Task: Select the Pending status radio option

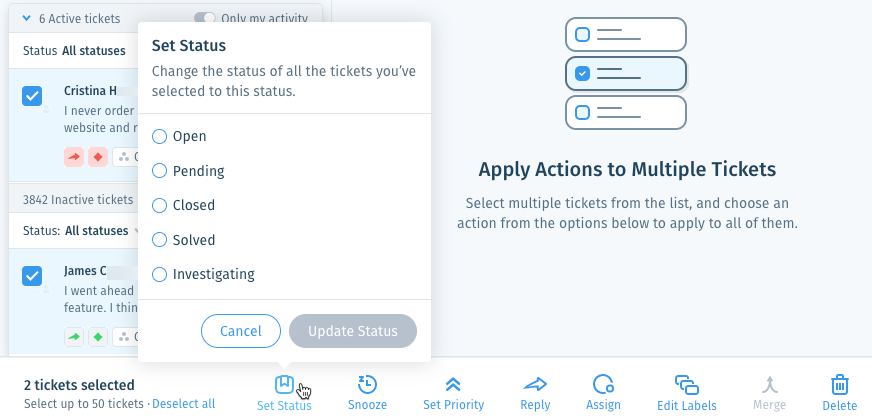Action: coord(160,171)
